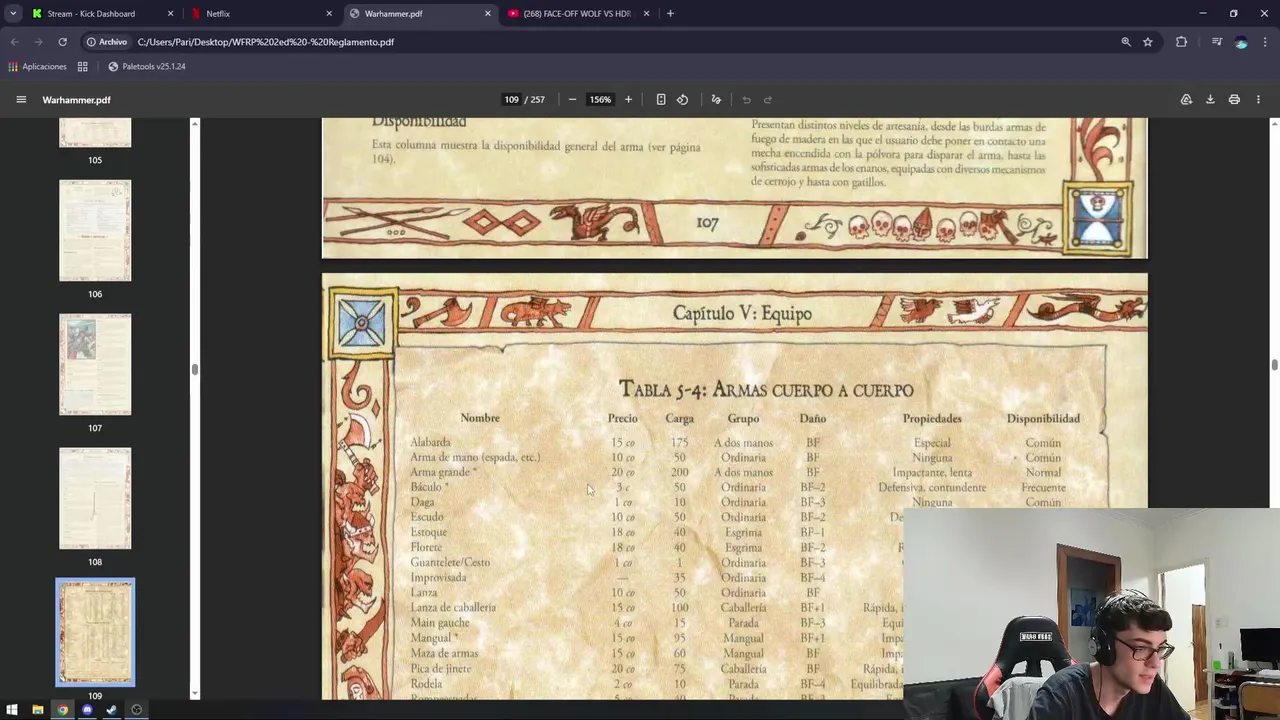The image size is (1280, 720).
Task: Close the Warhammer.pdf tab
Action: (488, 13)
